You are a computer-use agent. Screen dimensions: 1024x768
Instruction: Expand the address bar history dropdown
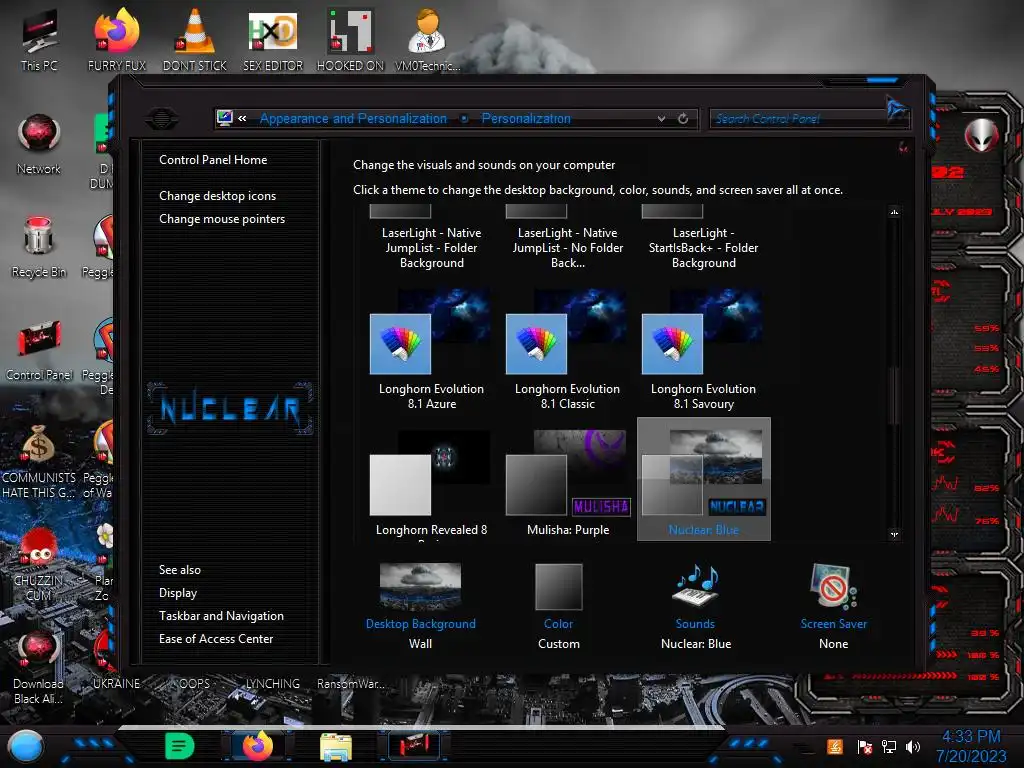(x=662, y=119)
